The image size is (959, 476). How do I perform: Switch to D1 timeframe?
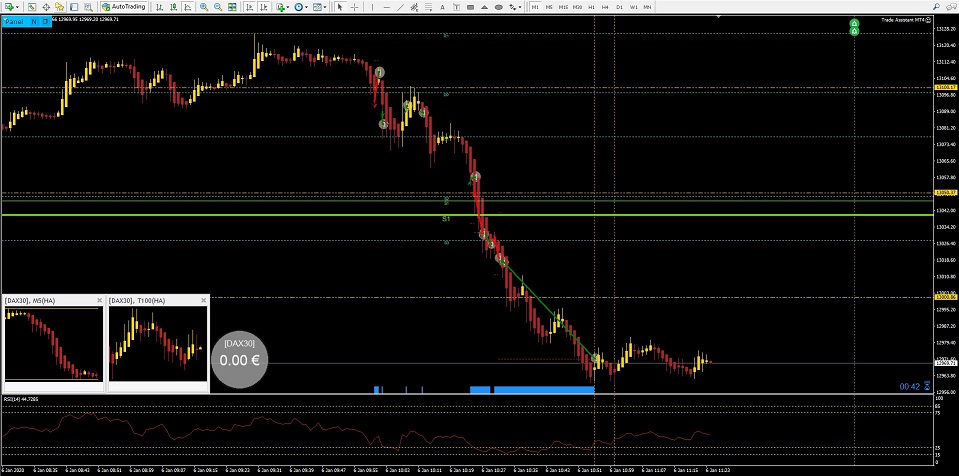coord(620,7)
